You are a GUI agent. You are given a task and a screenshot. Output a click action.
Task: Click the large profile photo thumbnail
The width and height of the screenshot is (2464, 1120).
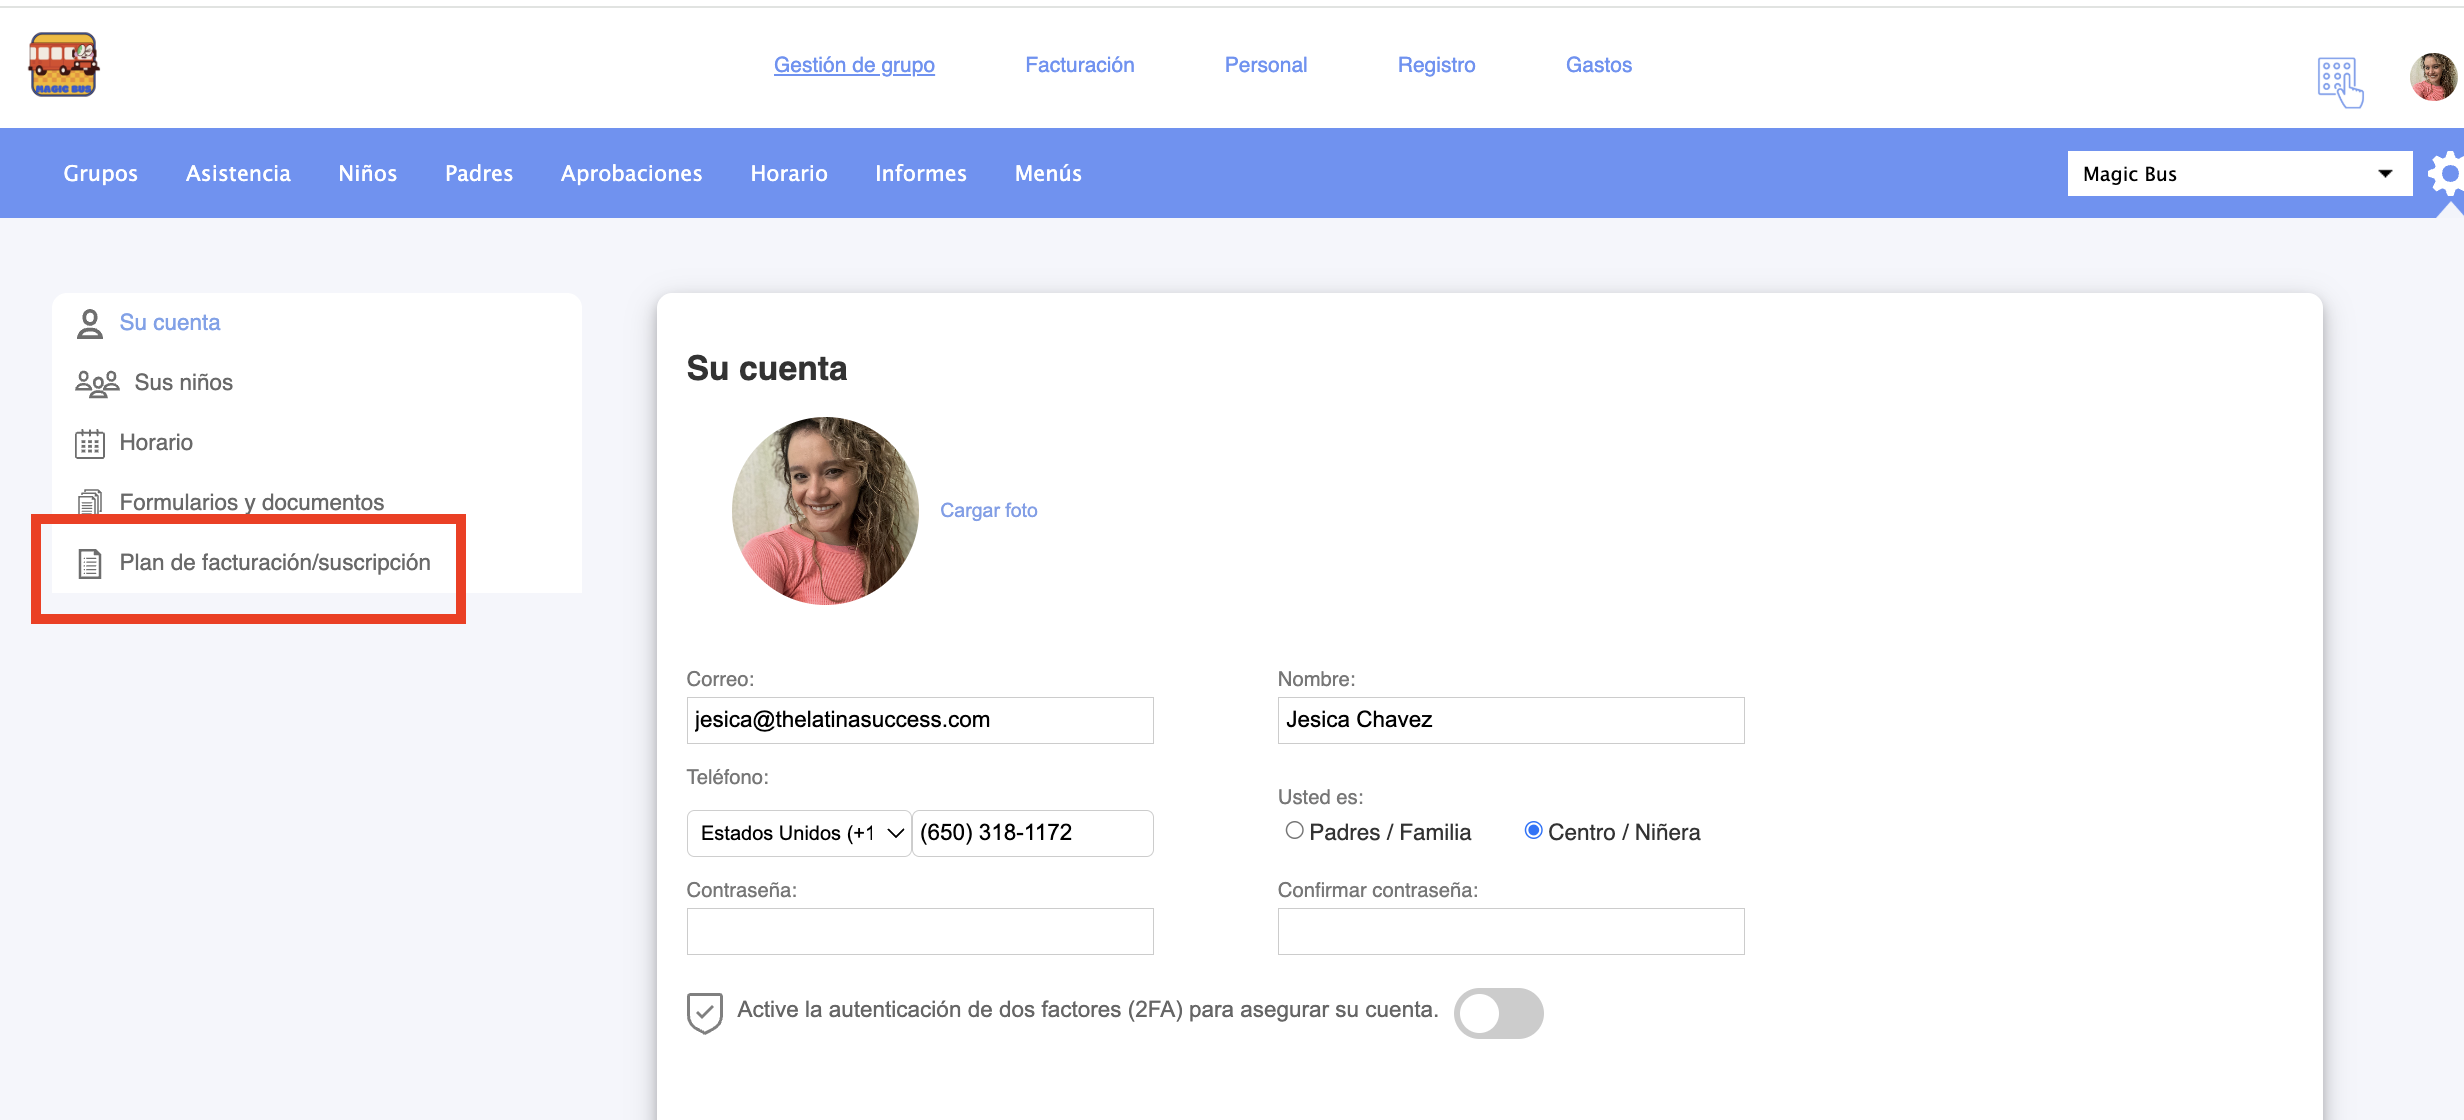coord(824,510)
